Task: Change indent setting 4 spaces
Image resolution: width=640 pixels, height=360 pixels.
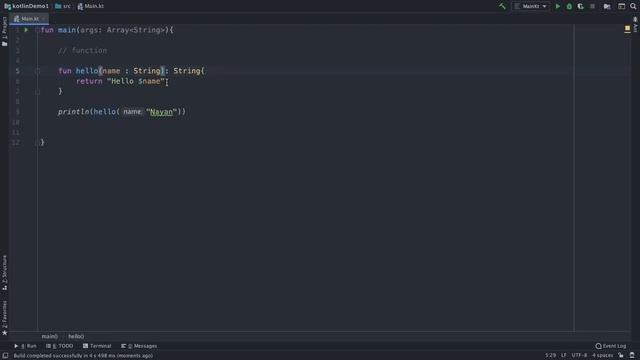Action: [x=602, y=356]
